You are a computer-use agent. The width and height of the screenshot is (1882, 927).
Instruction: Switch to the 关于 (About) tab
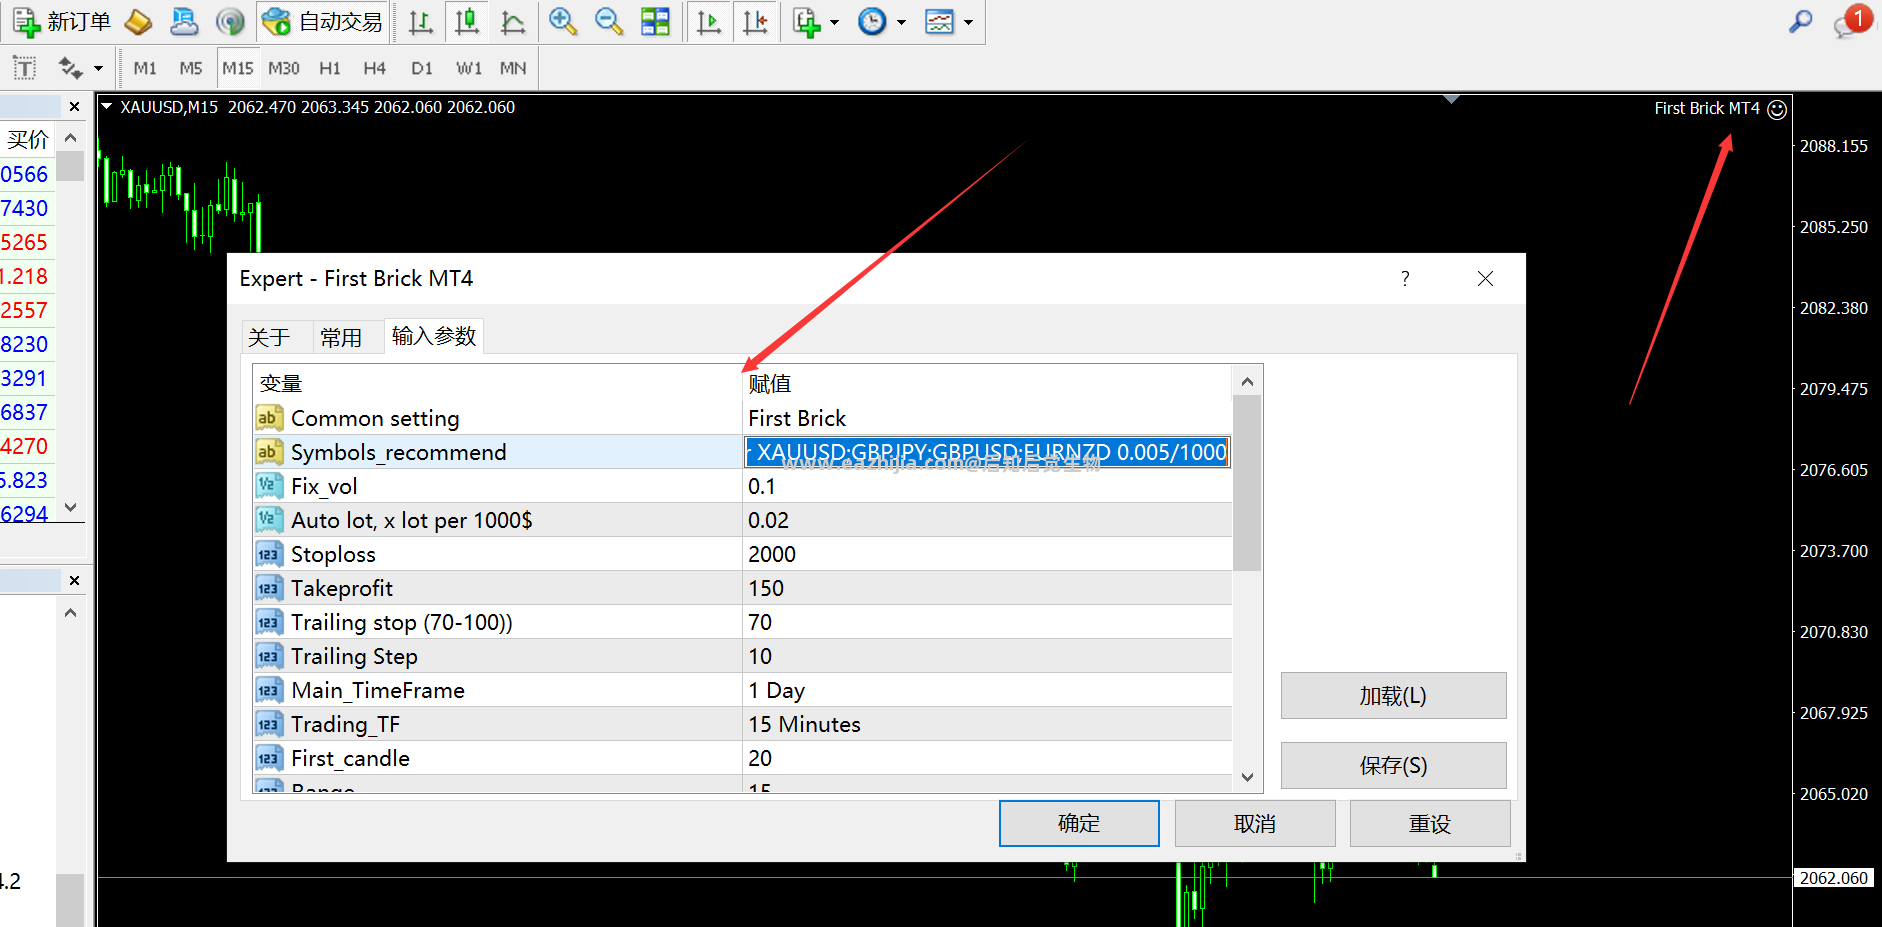click(269, 338)
